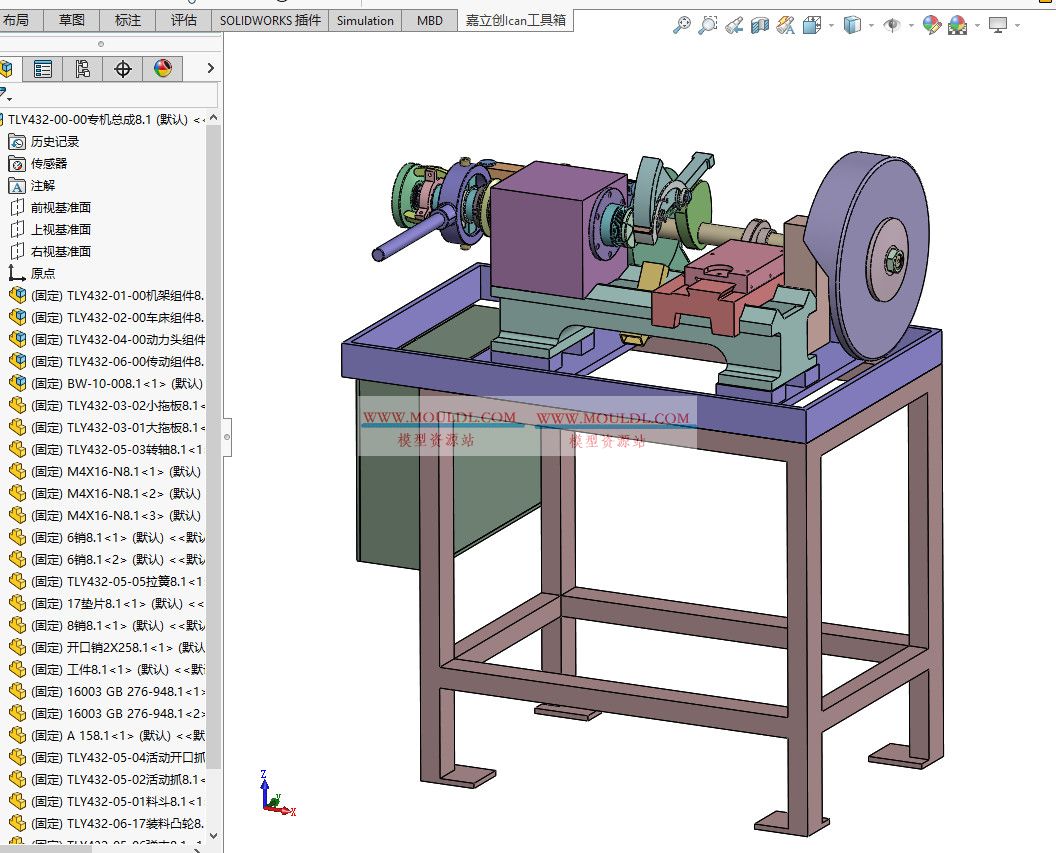Screen dimensions: 1056x853
Task: Click the Apply Scene icon
Action: [955, 24]
